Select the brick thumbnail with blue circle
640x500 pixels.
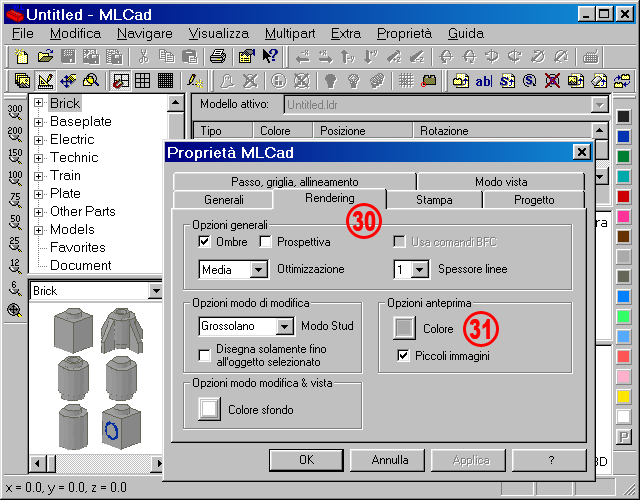click(x=122, y=427)
